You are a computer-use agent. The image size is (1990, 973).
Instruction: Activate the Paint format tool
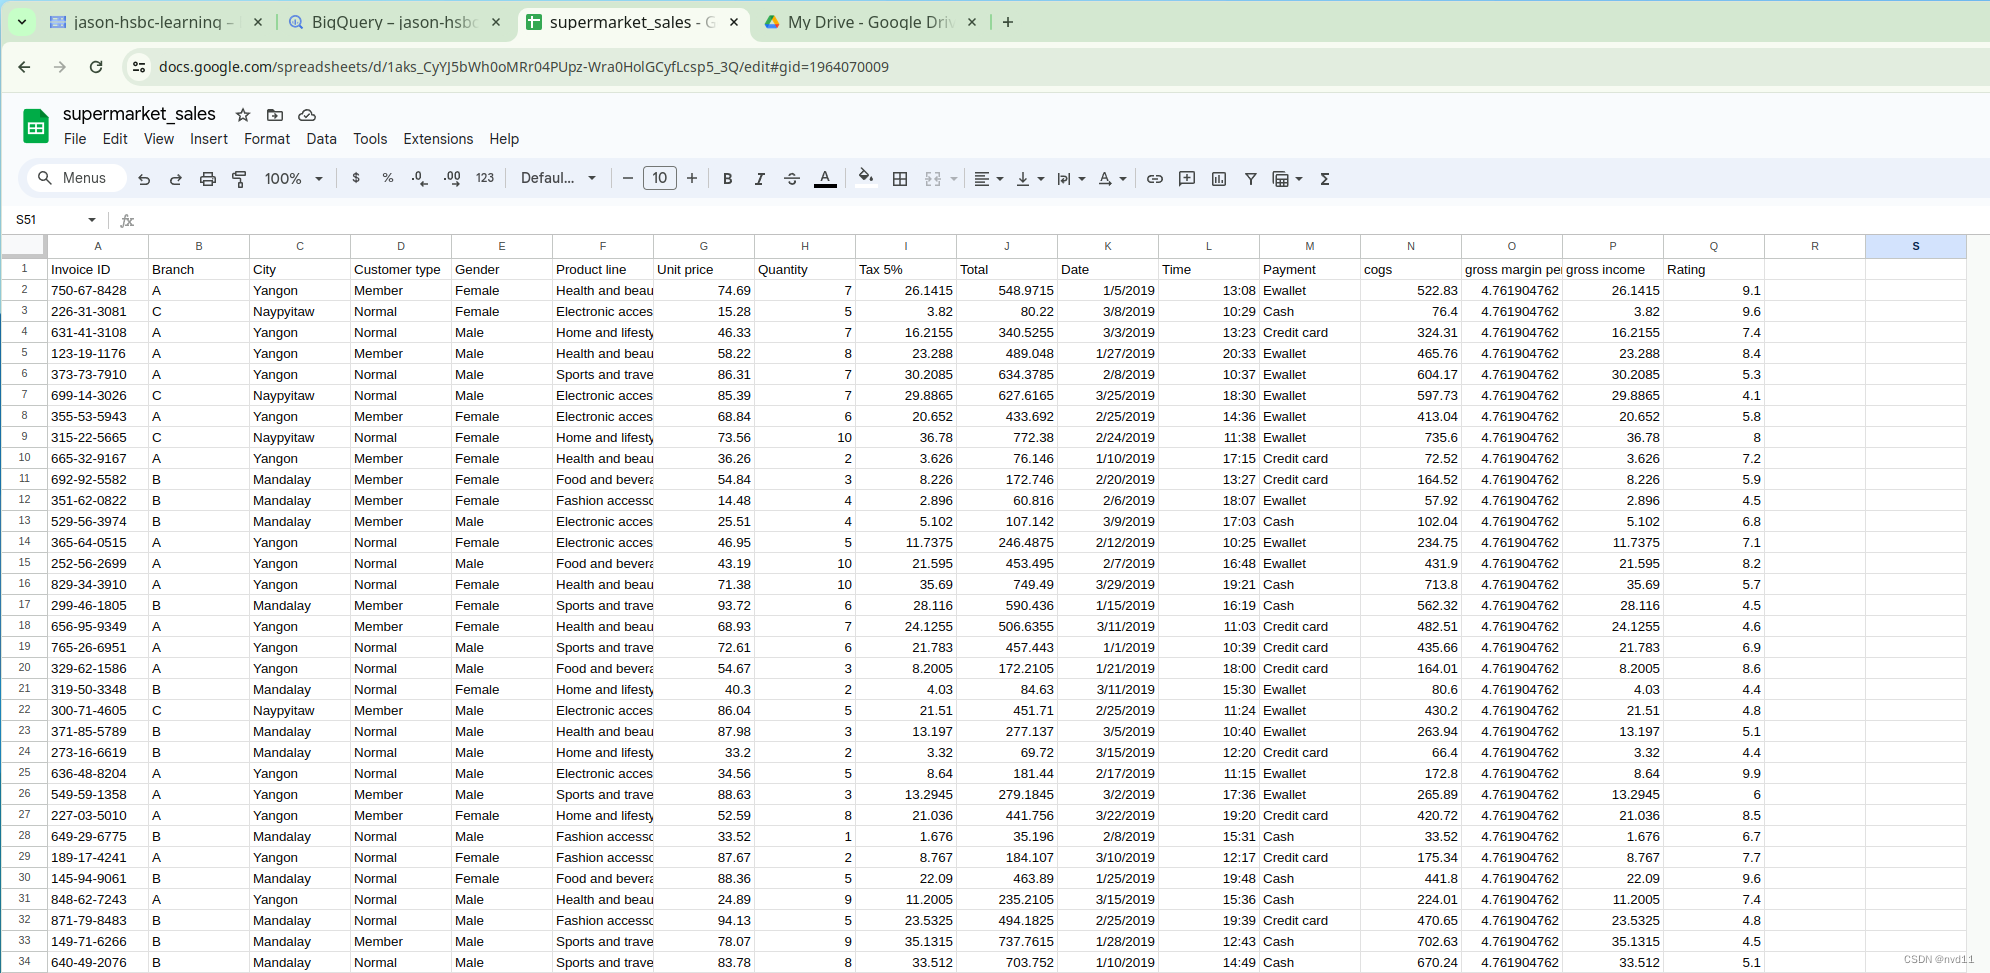[239, 179]
